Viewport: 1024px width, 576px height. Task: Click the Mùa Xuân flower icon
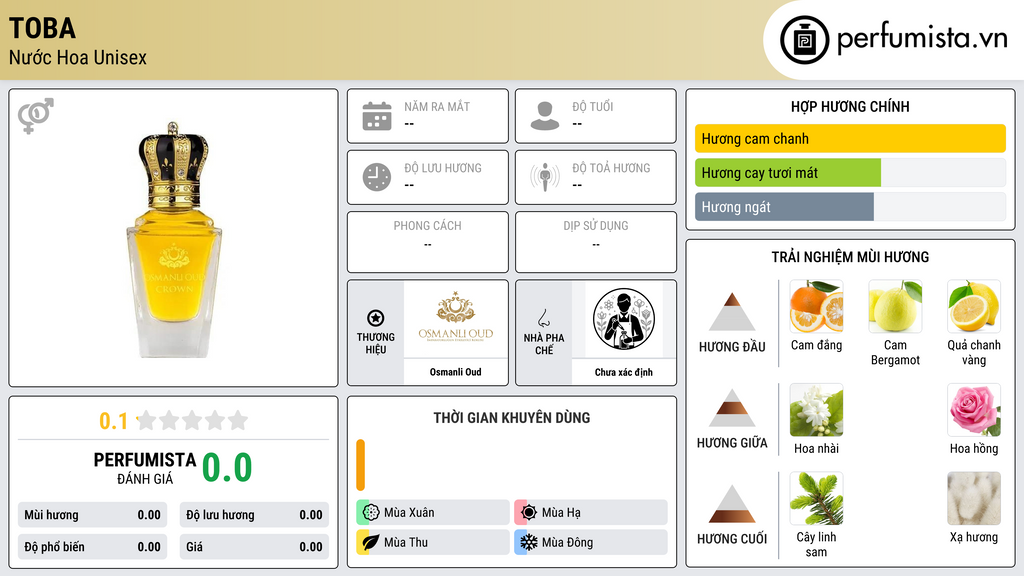pyautogui.click(x=371, y=512)
